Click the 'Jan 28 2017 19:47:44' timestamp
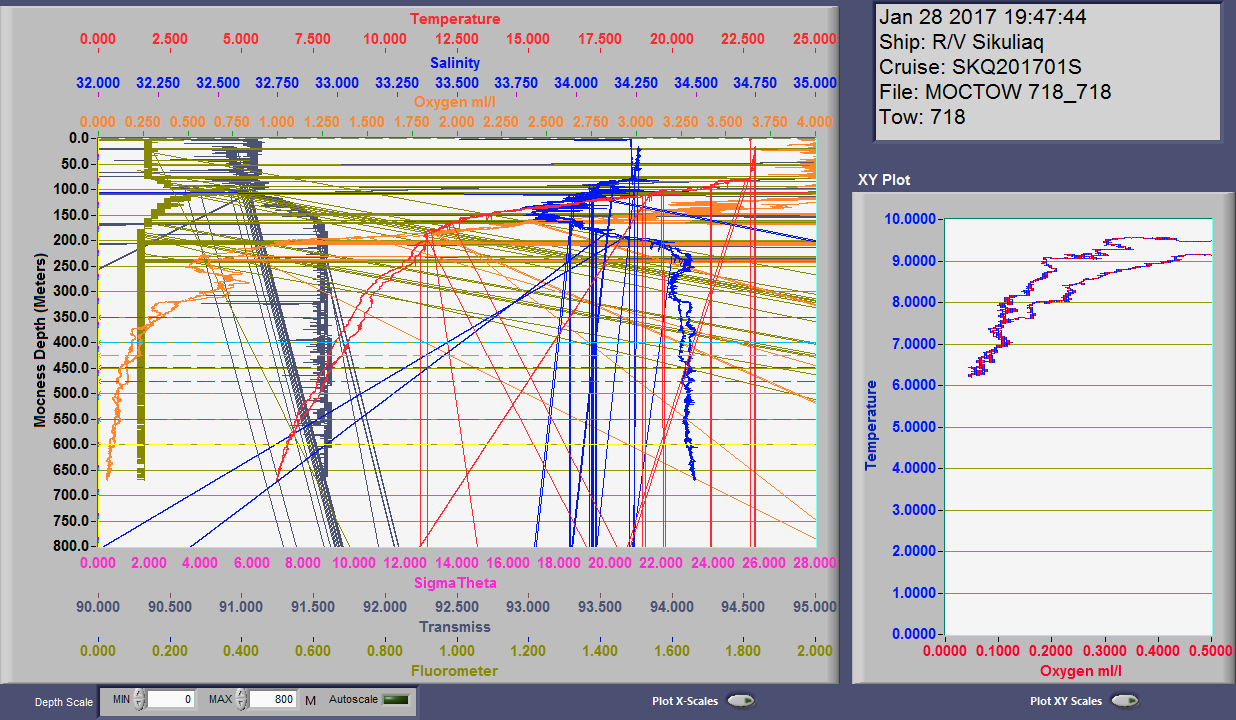The height and width of the screenshot is (720, 1236). click(x=983, y=17)
